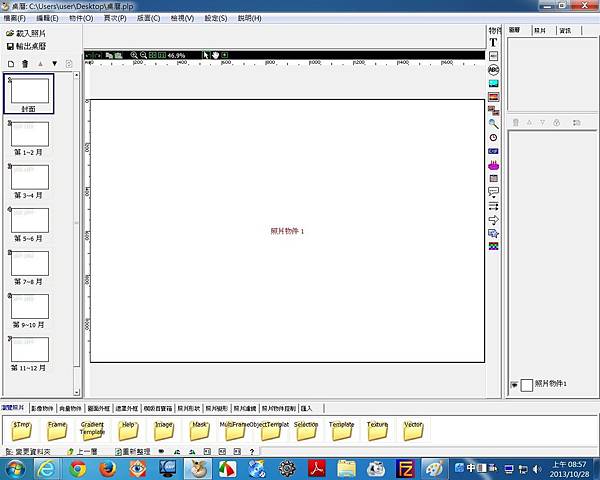The width and height of the screenshot is (600, 480).
Task: Select the circular ABC text tool
Action: click(494, 70)
